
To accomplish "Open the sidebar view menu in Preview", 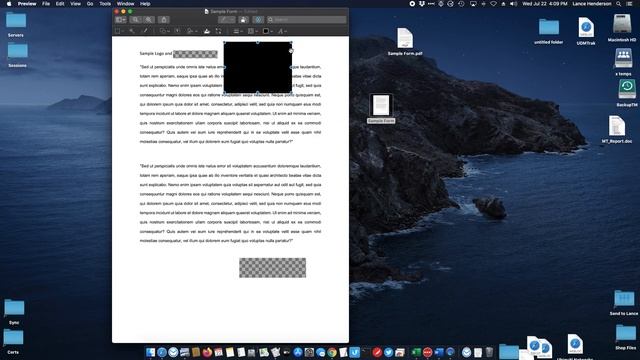I will click(x=121, y=20).
